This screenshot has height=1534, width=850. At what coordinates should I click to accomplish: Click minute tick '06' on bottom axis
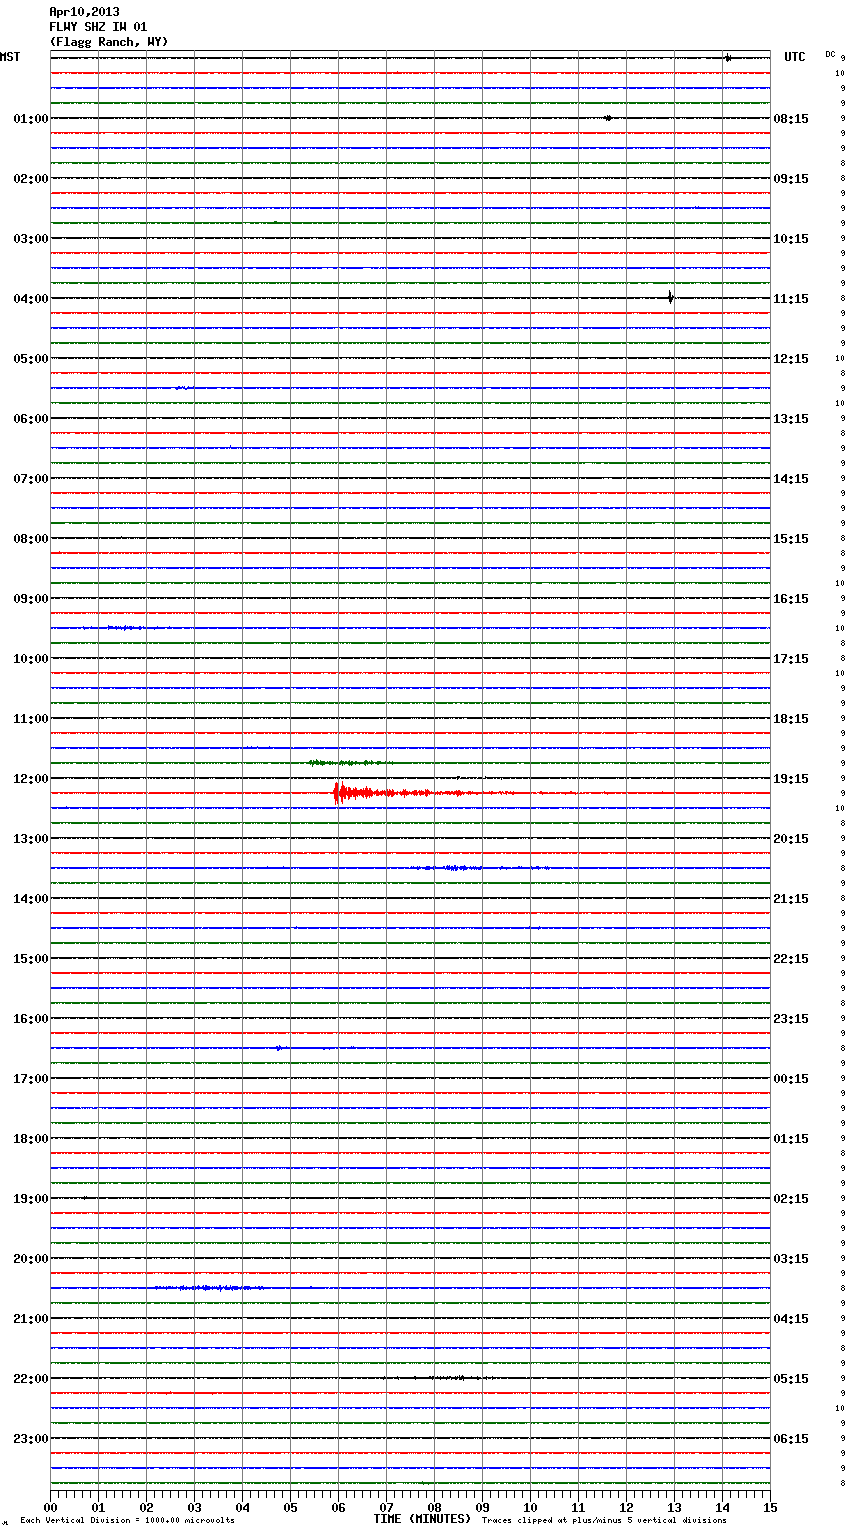(338, 1507)
